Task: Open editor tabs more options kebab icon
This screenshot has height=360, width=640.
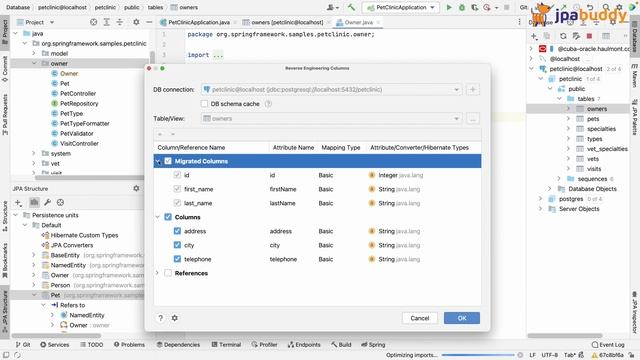Action: coord(519,22)
